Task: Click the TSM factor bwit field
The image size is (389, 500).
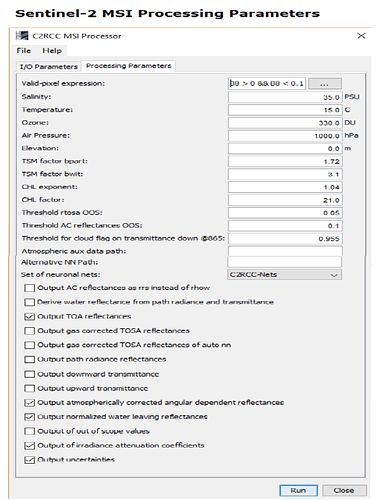Action: coord(285,174)
